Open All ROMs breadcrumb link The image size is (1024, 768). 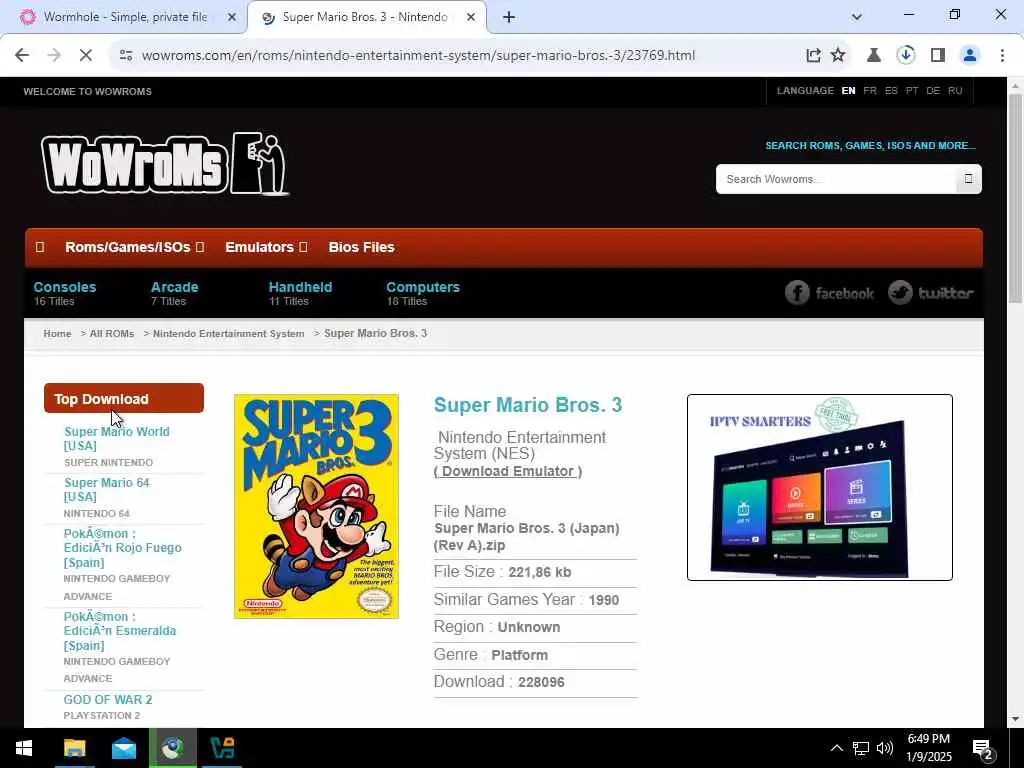[112, 334]
